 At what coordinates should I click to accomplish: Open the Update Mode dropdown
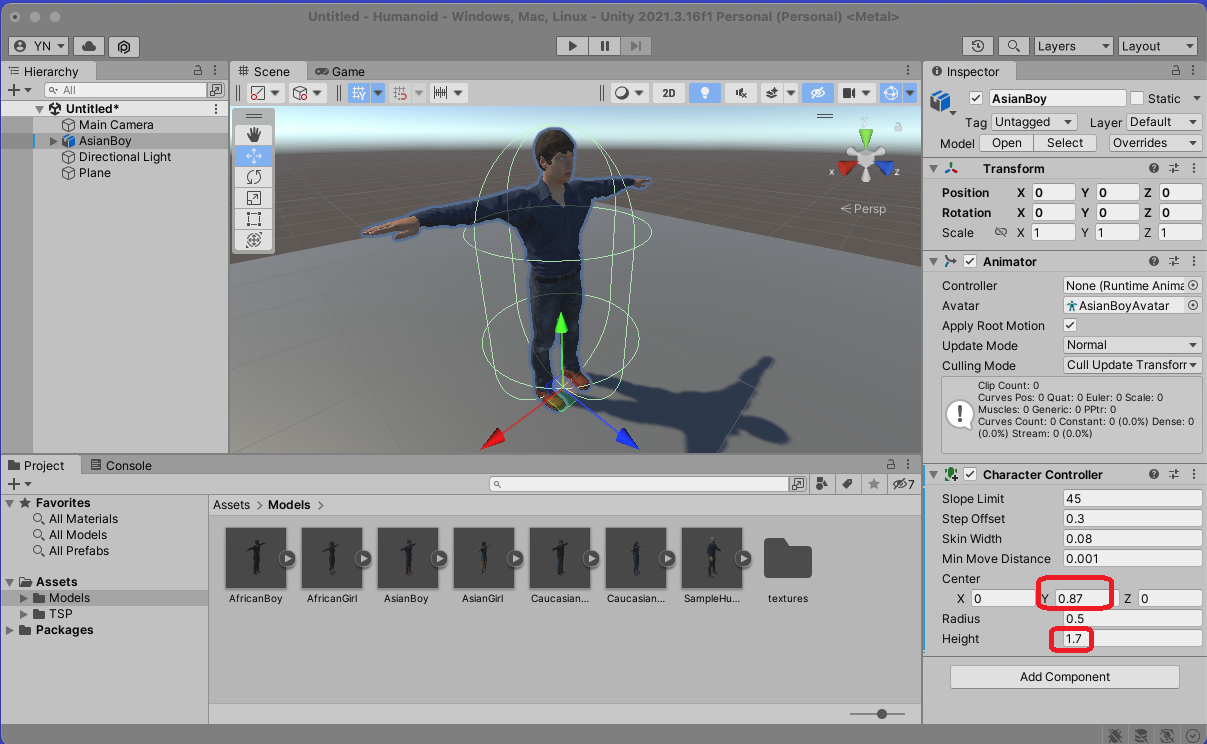click(x=1132, y=345)
